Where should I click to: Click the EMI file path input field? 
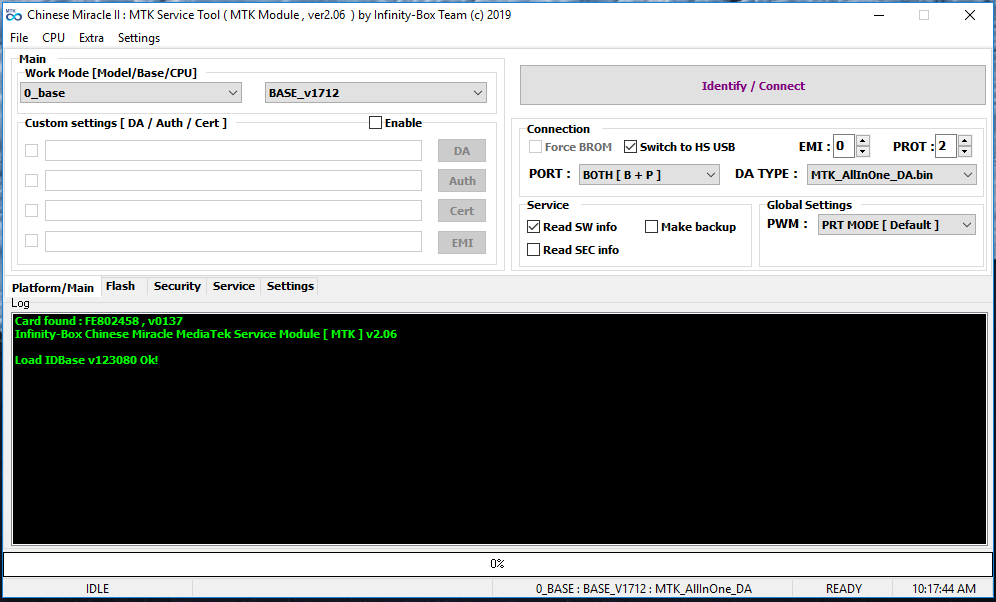pyautogui.click(x=233, y=241)
